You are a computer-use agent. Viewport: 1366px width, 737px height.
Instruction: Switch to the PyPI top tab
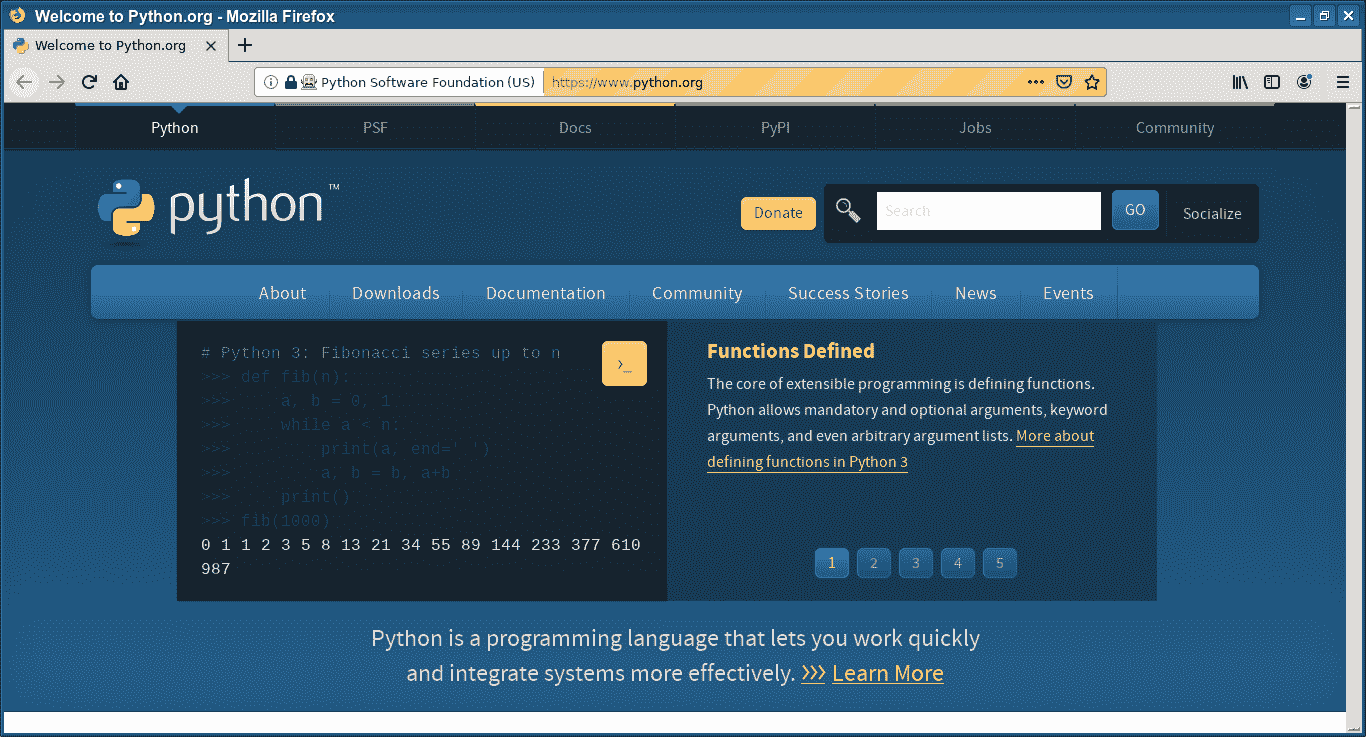tap(775, 127)
